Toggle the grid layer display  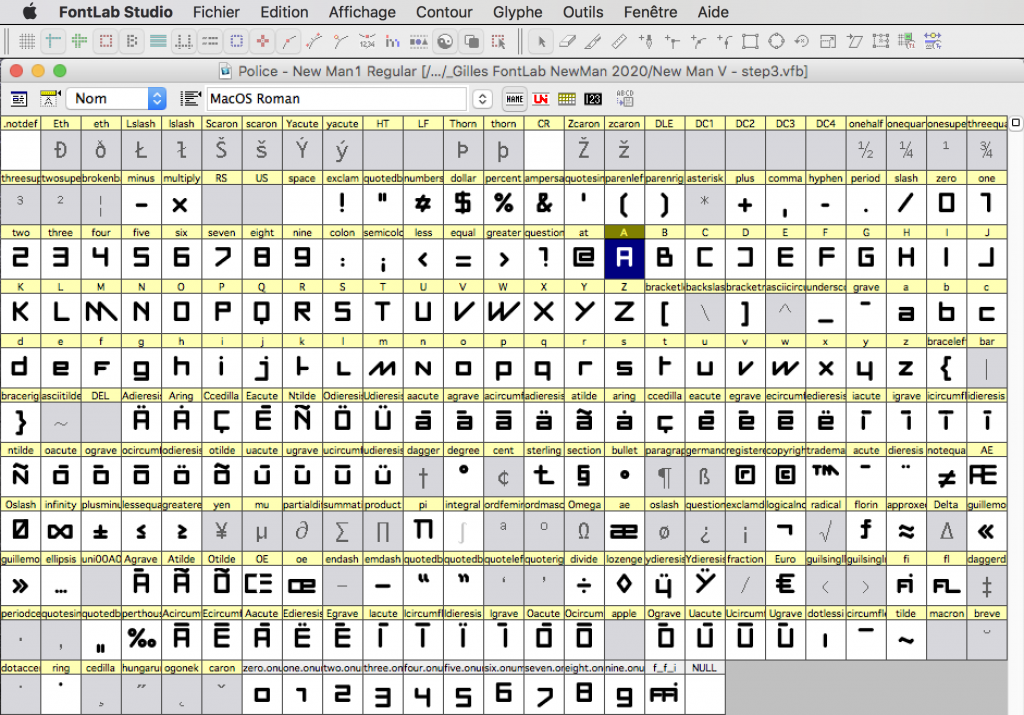coord(28,41)
